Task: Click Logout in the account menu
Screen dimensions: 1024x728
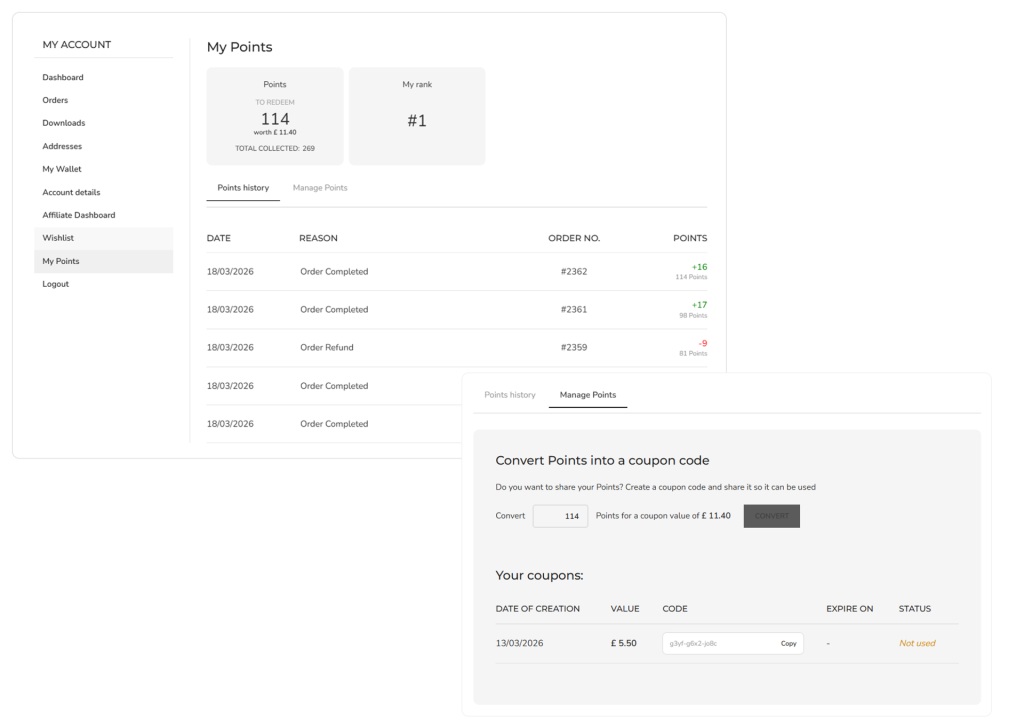Action: [x=56, y=284]
